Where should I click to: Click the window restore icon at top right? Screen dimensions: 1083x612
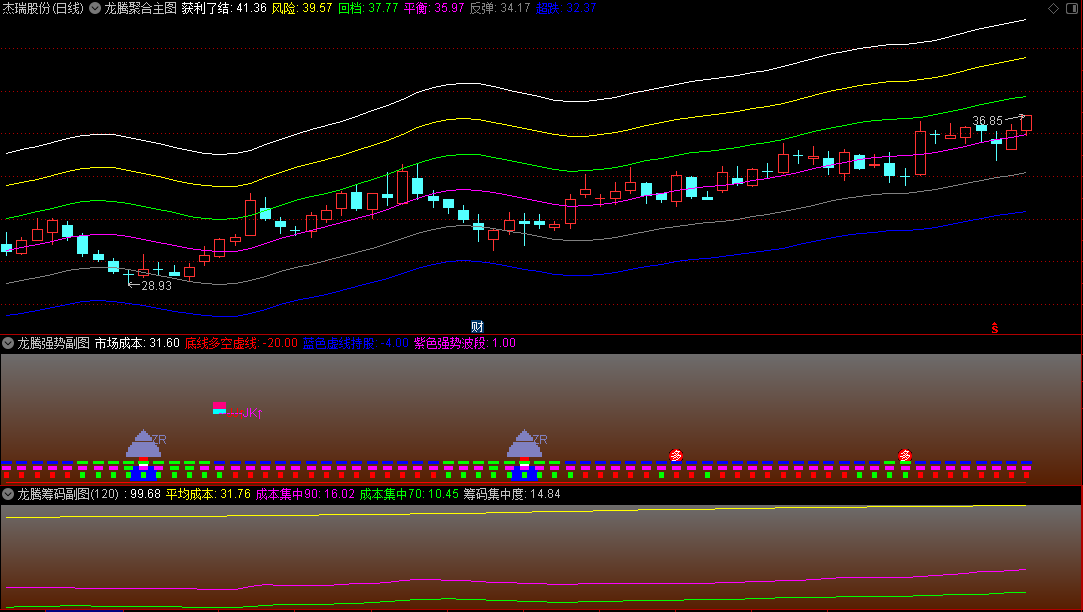(x=1072, y=8)
